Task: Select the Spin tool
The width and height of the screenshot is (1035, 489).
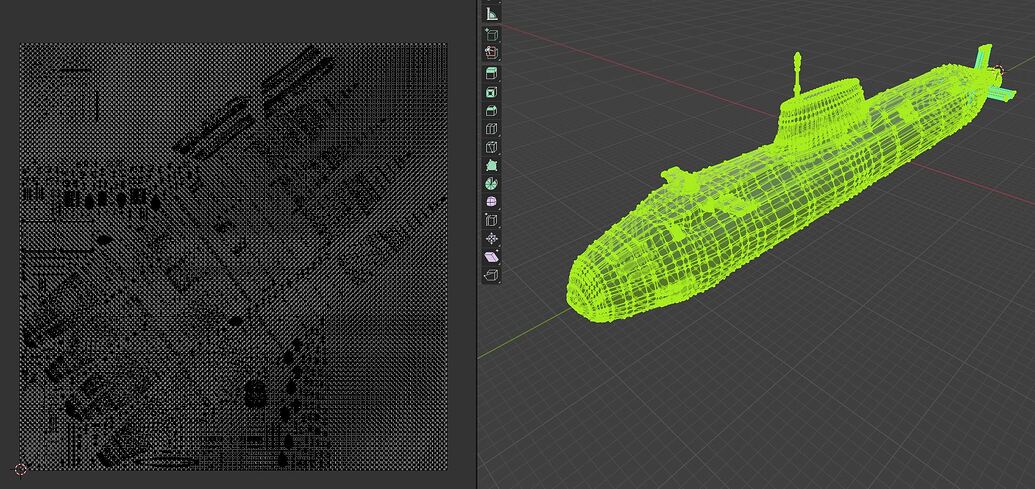Action: pos(491,183)
